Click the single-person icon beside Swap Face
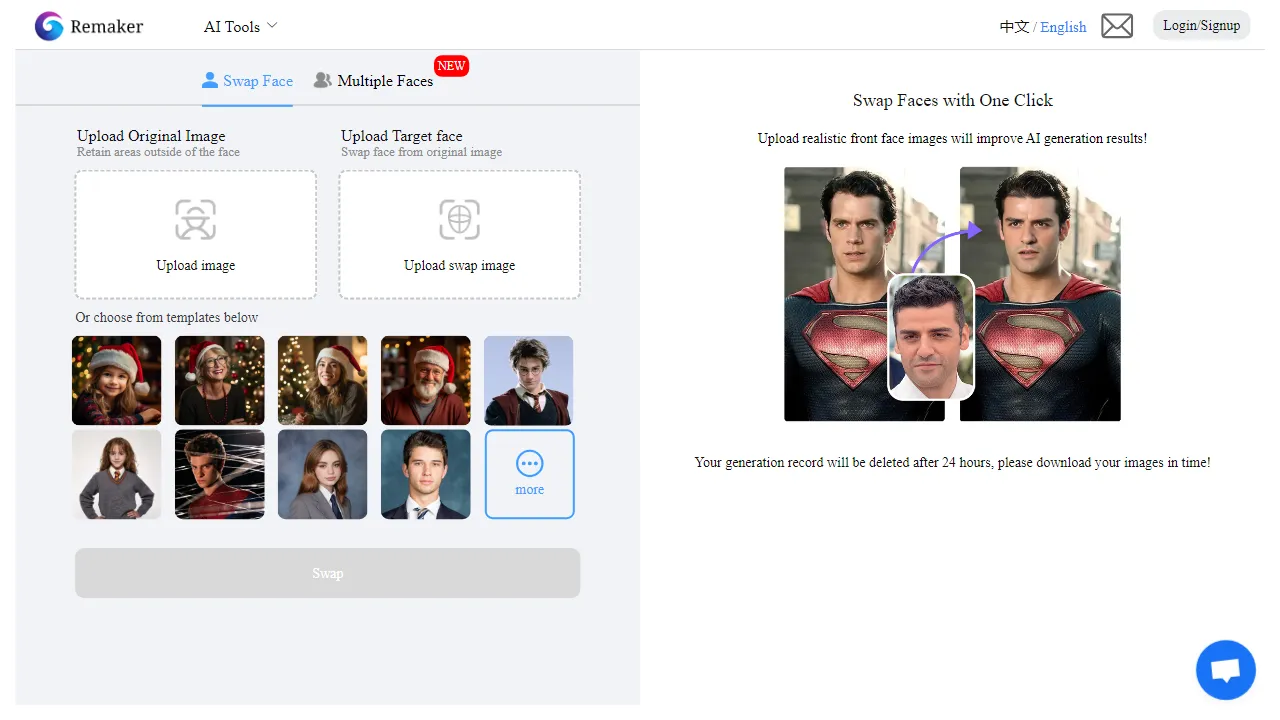This screenshot has height=720, width=1280. (210, 80)
